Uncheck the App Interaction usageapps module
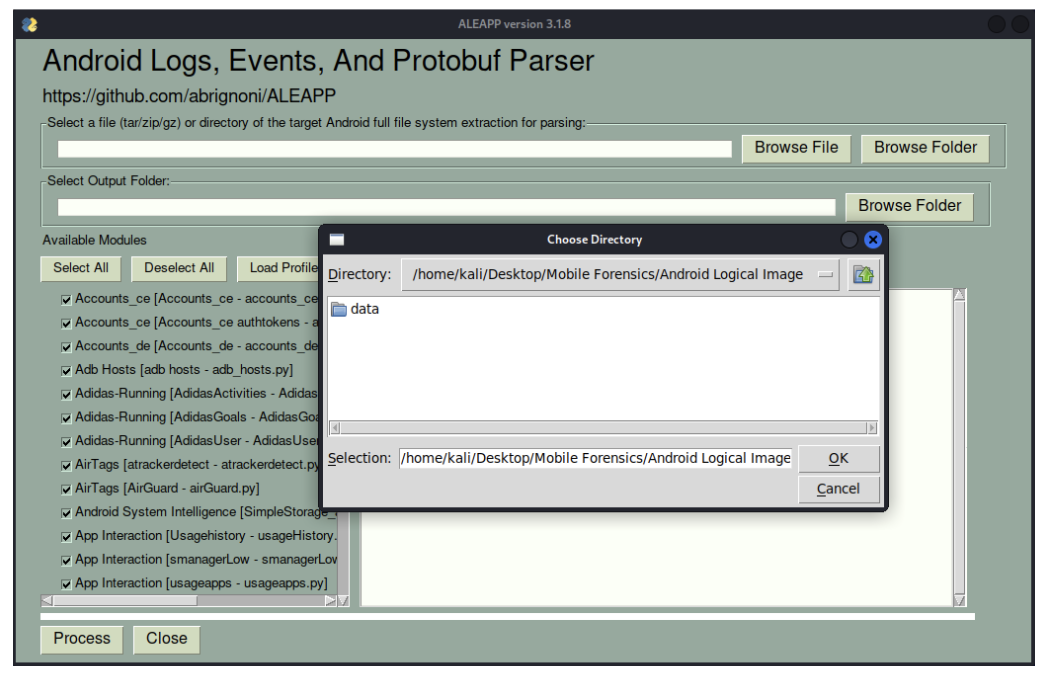This screenshot has height=674, width=1042. [64, 584]
